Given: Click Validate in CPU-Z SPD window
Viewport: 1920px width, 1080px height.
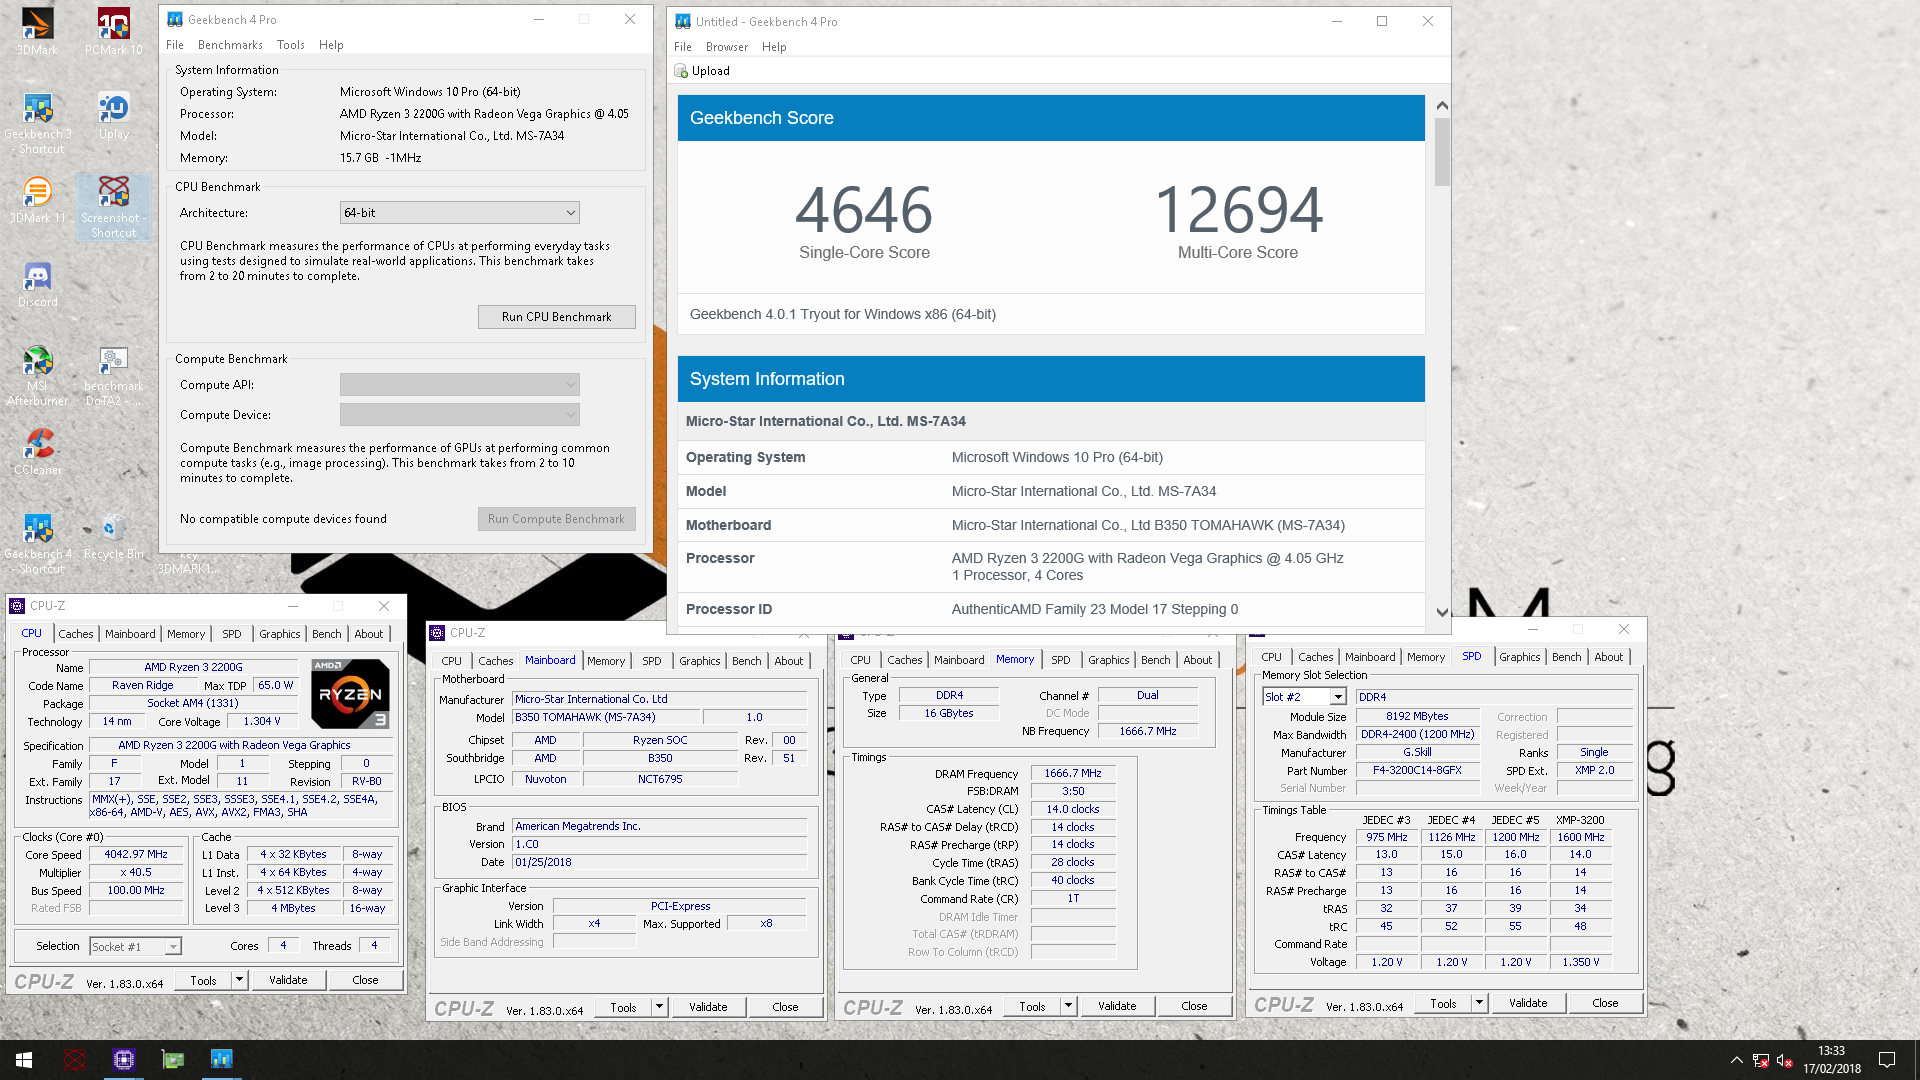Looking at the screenshot, I should [1528, 1003].
